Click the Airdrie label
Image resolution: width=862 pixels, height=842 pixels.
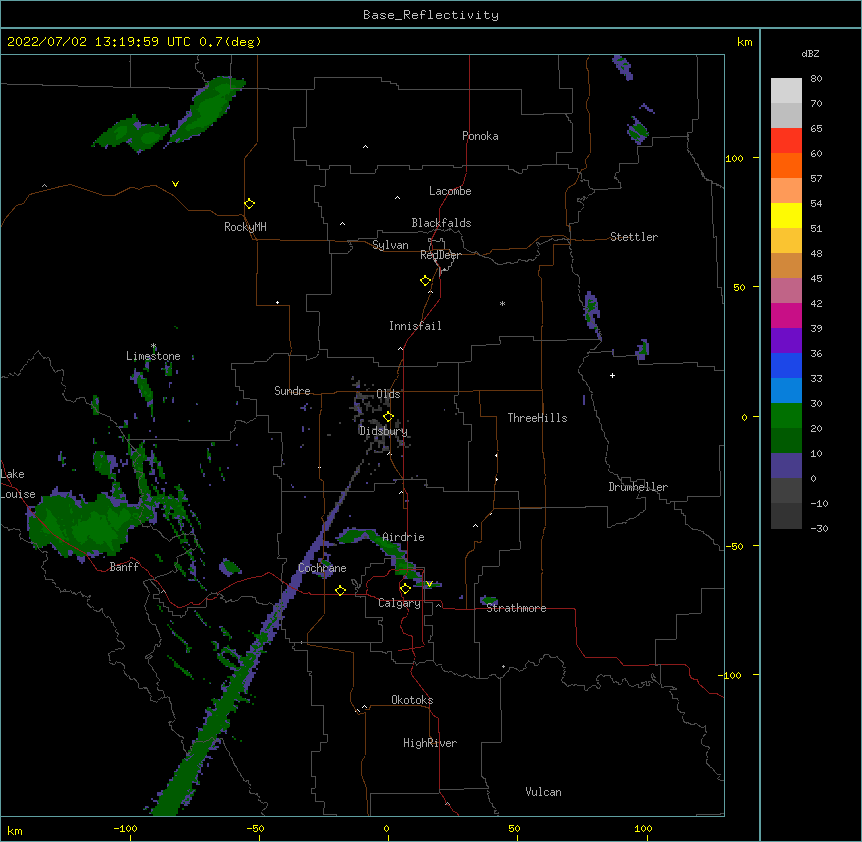(403, 537)
